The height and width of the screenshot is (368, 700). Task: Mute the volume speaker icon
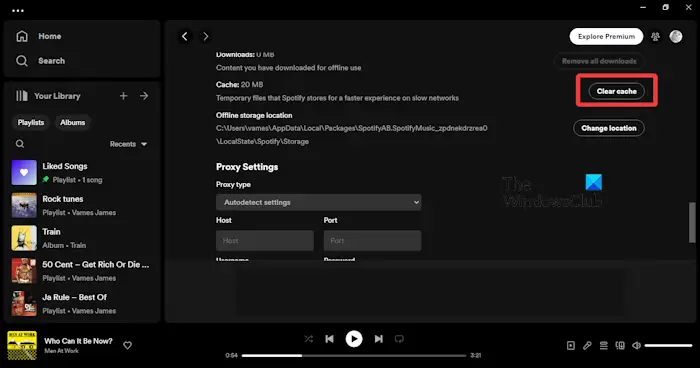(637, 345)
